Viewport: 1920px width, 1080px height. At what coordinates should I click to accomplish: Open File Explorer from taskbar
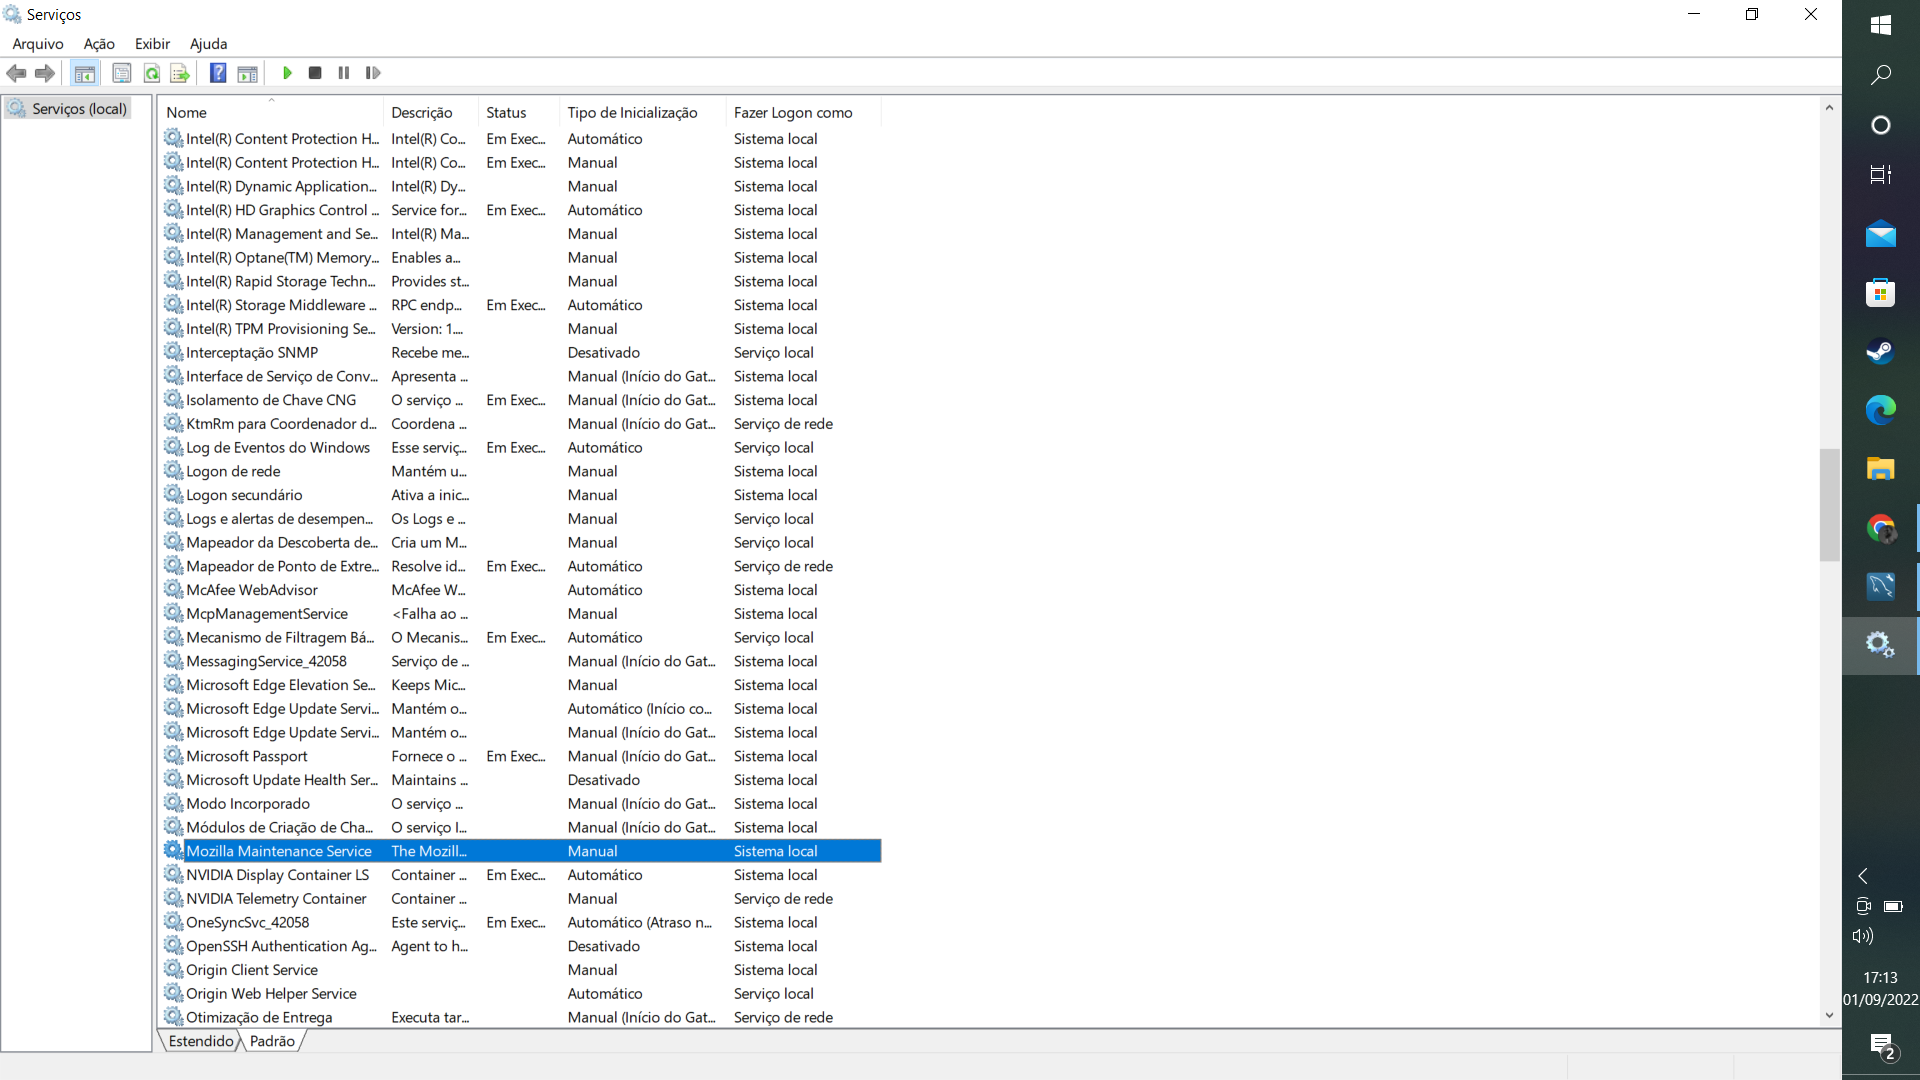tap(1880, 469)
